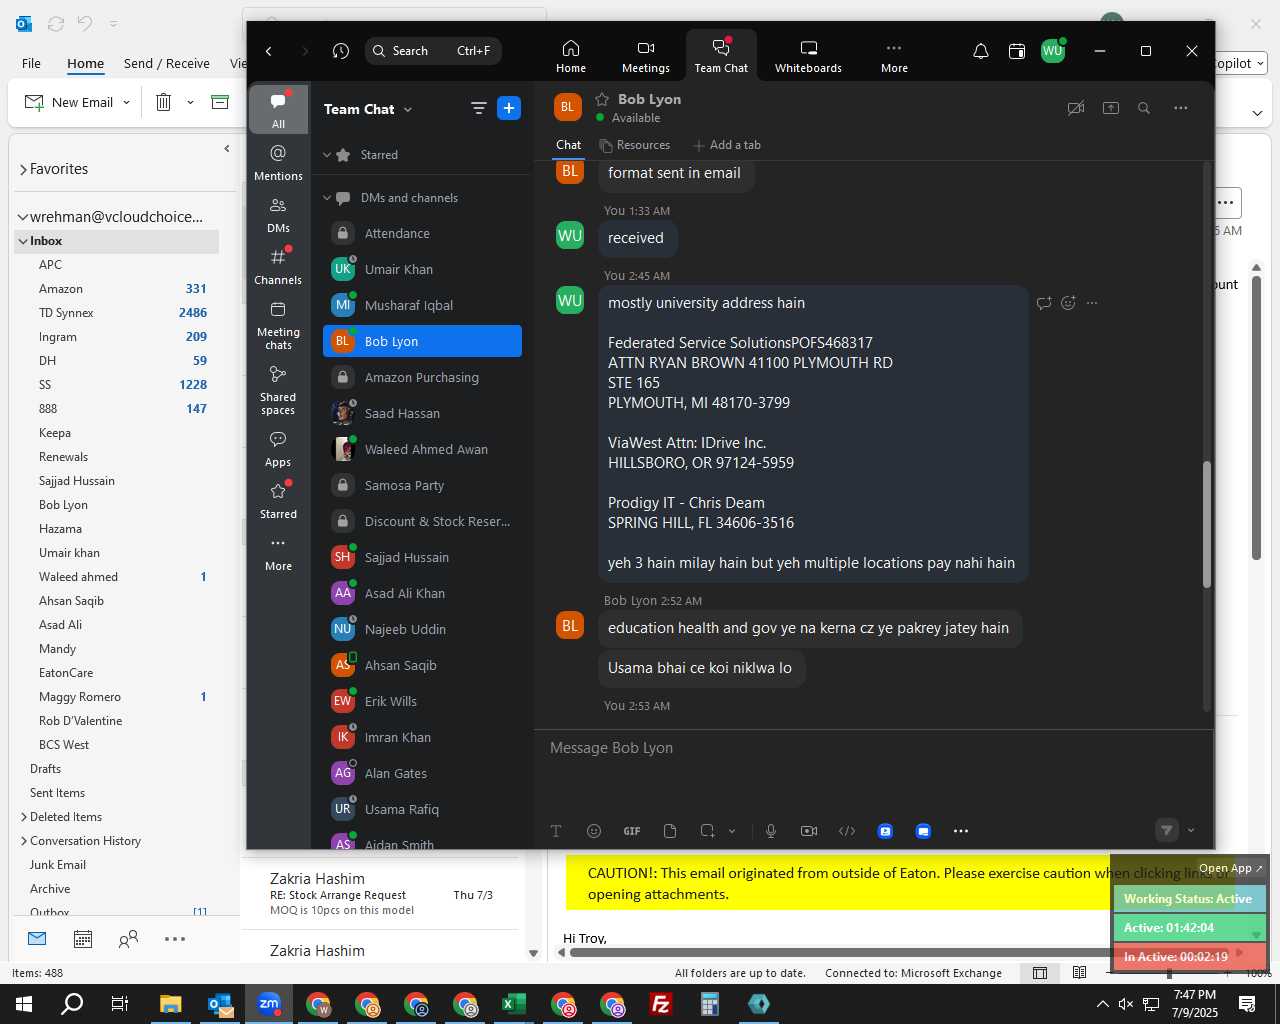Open Zoom notifications bell
The width and height of the screenshot is (1280, 1024).
[x=981, y=51]
